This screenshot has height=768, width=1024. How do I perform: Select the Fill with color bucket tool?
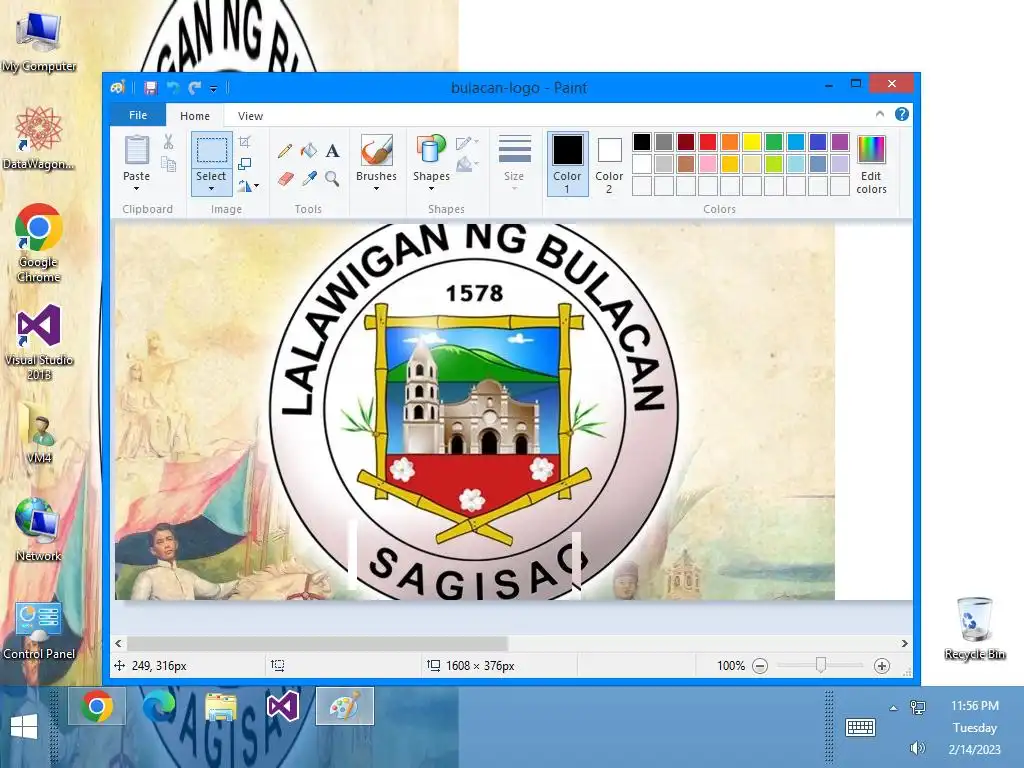tap(309, 151)
